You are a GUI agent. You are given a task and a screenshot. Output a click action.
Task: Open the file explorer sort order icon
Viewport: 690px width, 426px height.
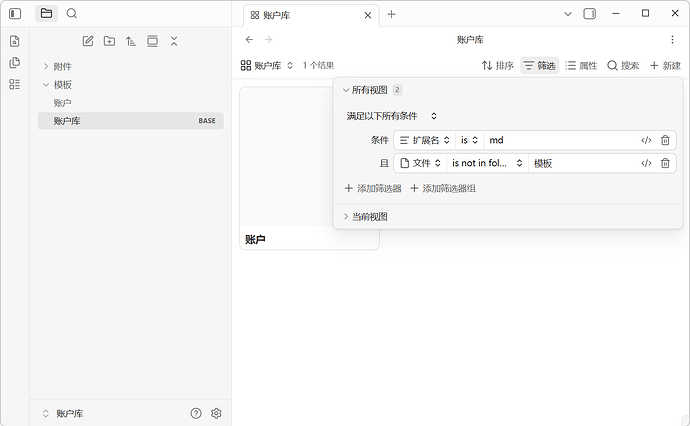pos(130,41)
